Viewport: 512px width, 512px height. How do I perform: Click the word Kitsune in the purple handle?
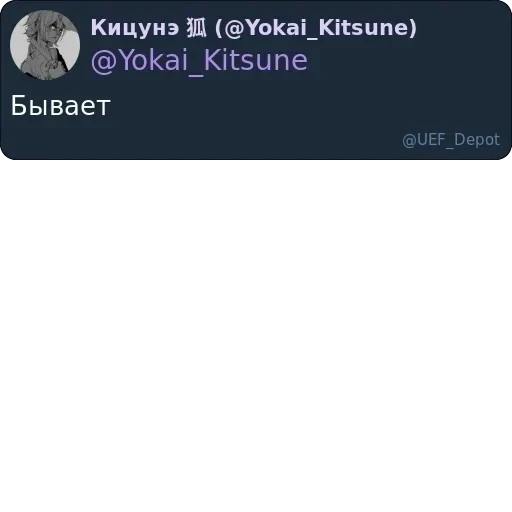click(x=256, y=60)
